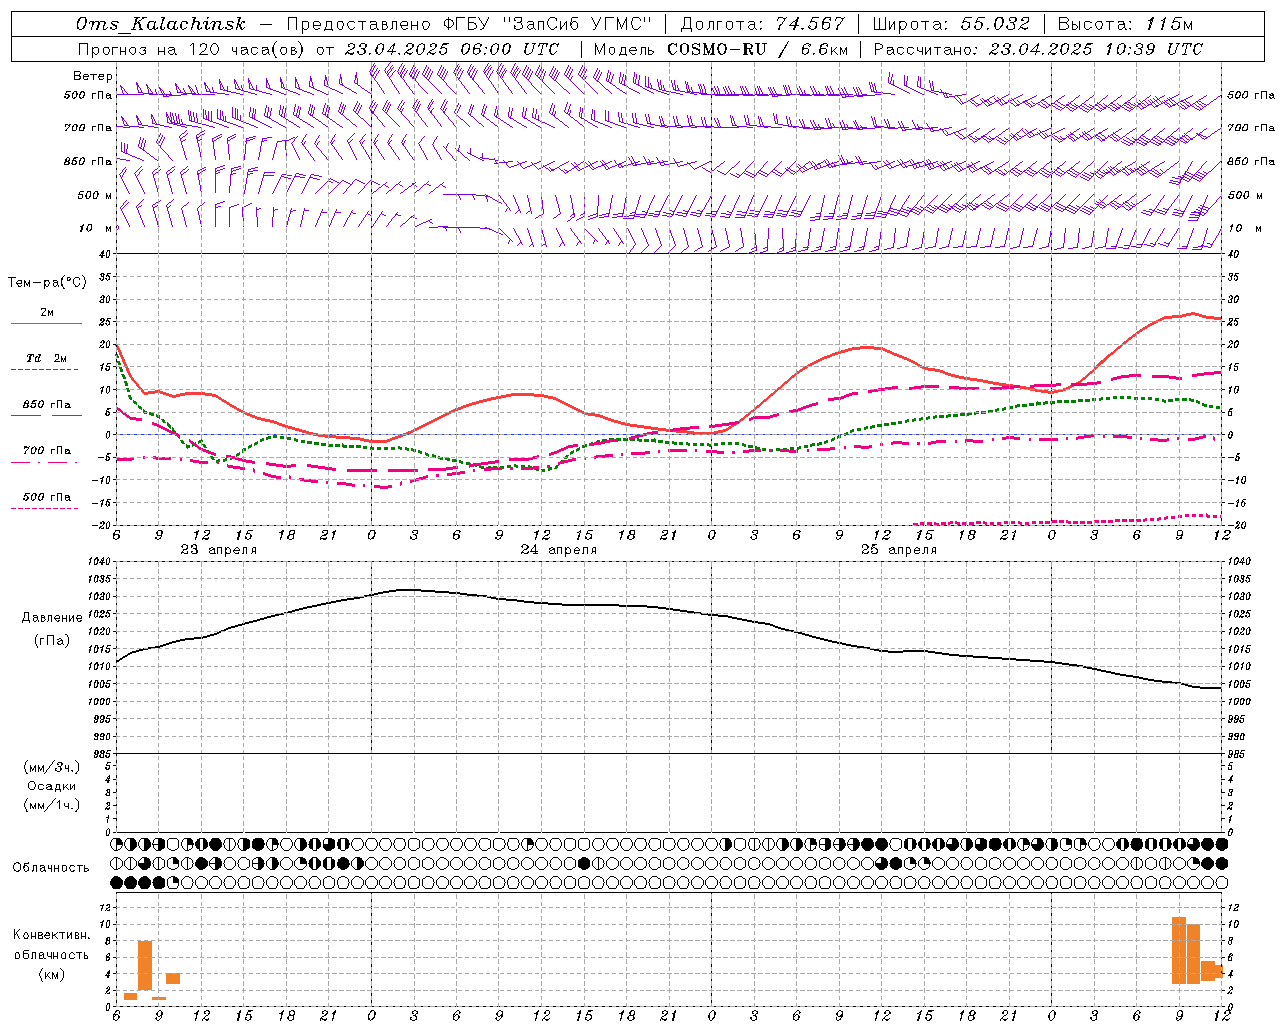Click the "Облачность" cloud cover label
The height and width of the screenshot is (1024, 1280).
click(51, 868)
